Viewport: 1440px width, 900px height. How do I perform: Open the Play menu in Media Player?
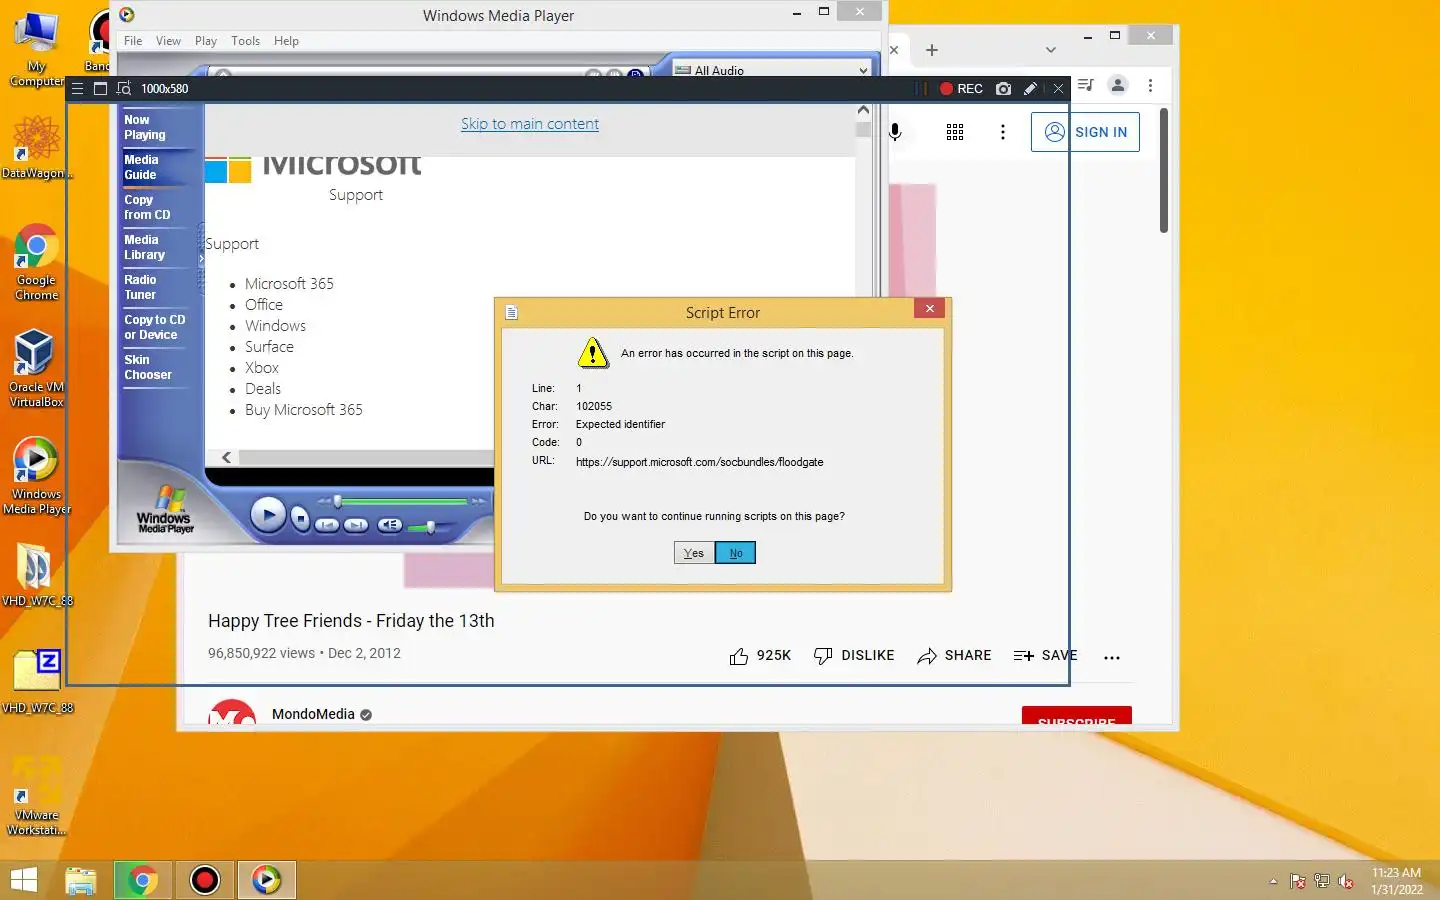[x=206, y=41]
